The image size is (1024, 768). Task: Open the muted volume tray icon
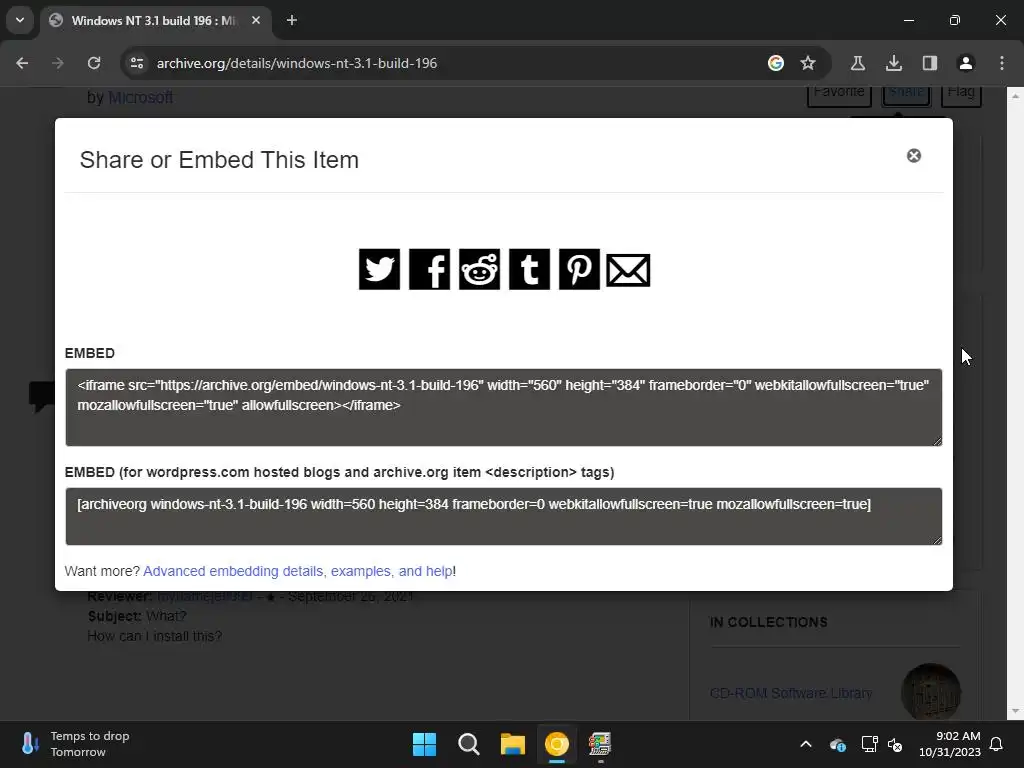point(895,744)
